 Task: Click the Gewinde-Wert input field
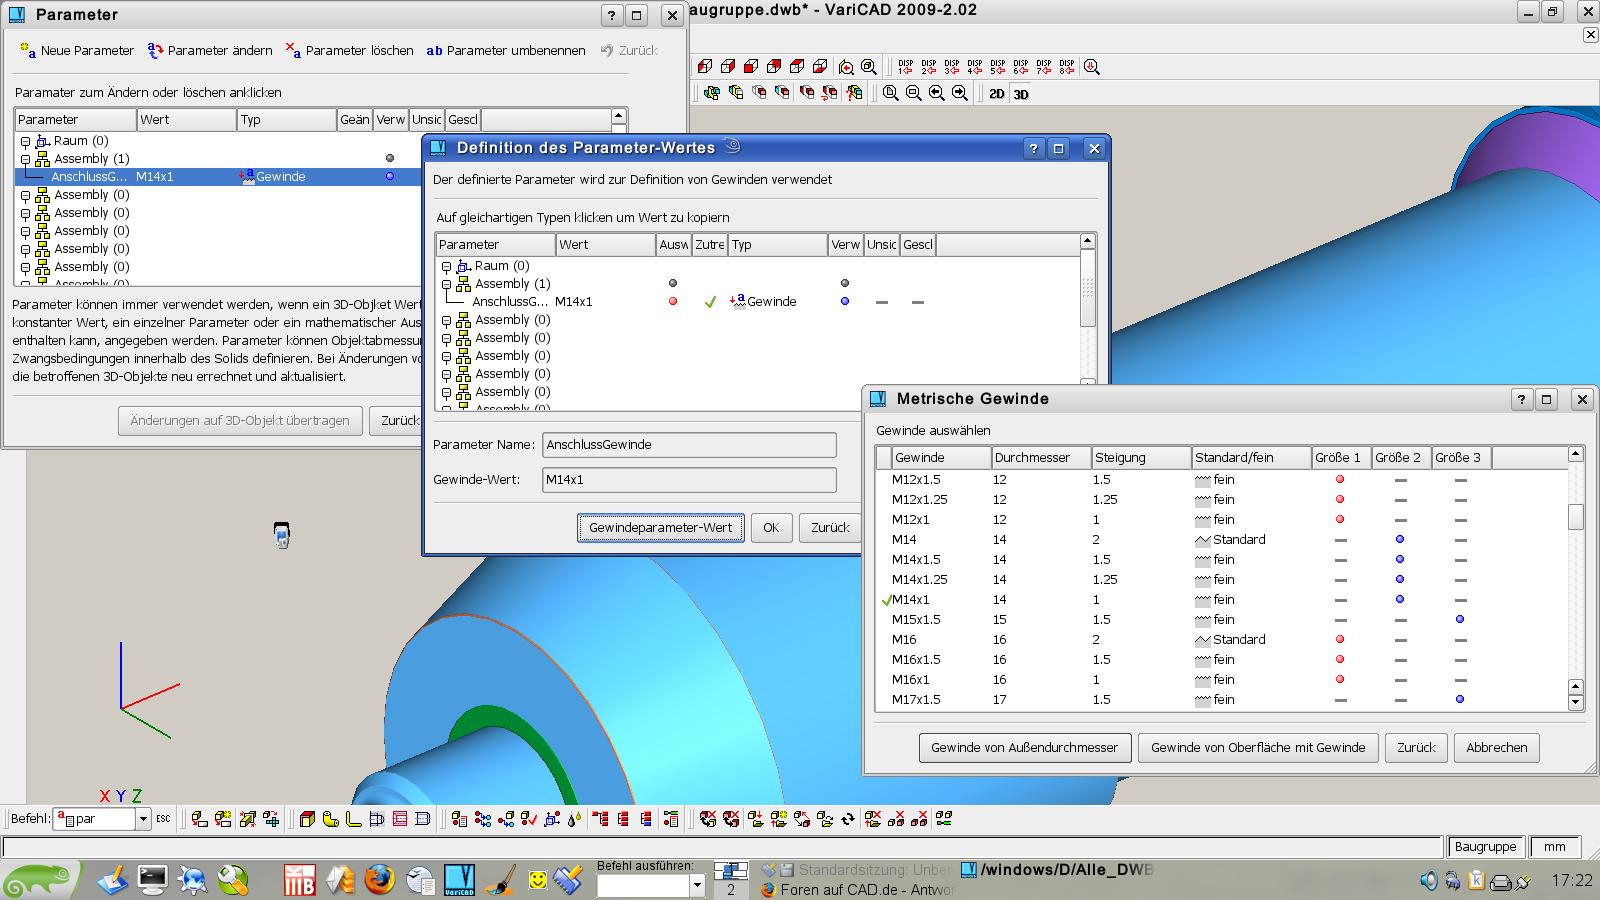click(x=689, y=480)
